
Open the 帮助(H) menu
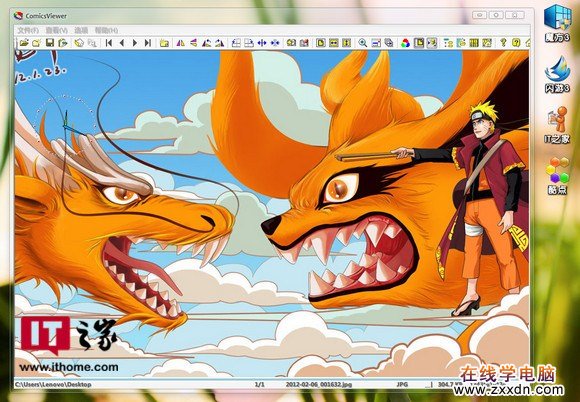pyautogui.click(x=107, y=30)
